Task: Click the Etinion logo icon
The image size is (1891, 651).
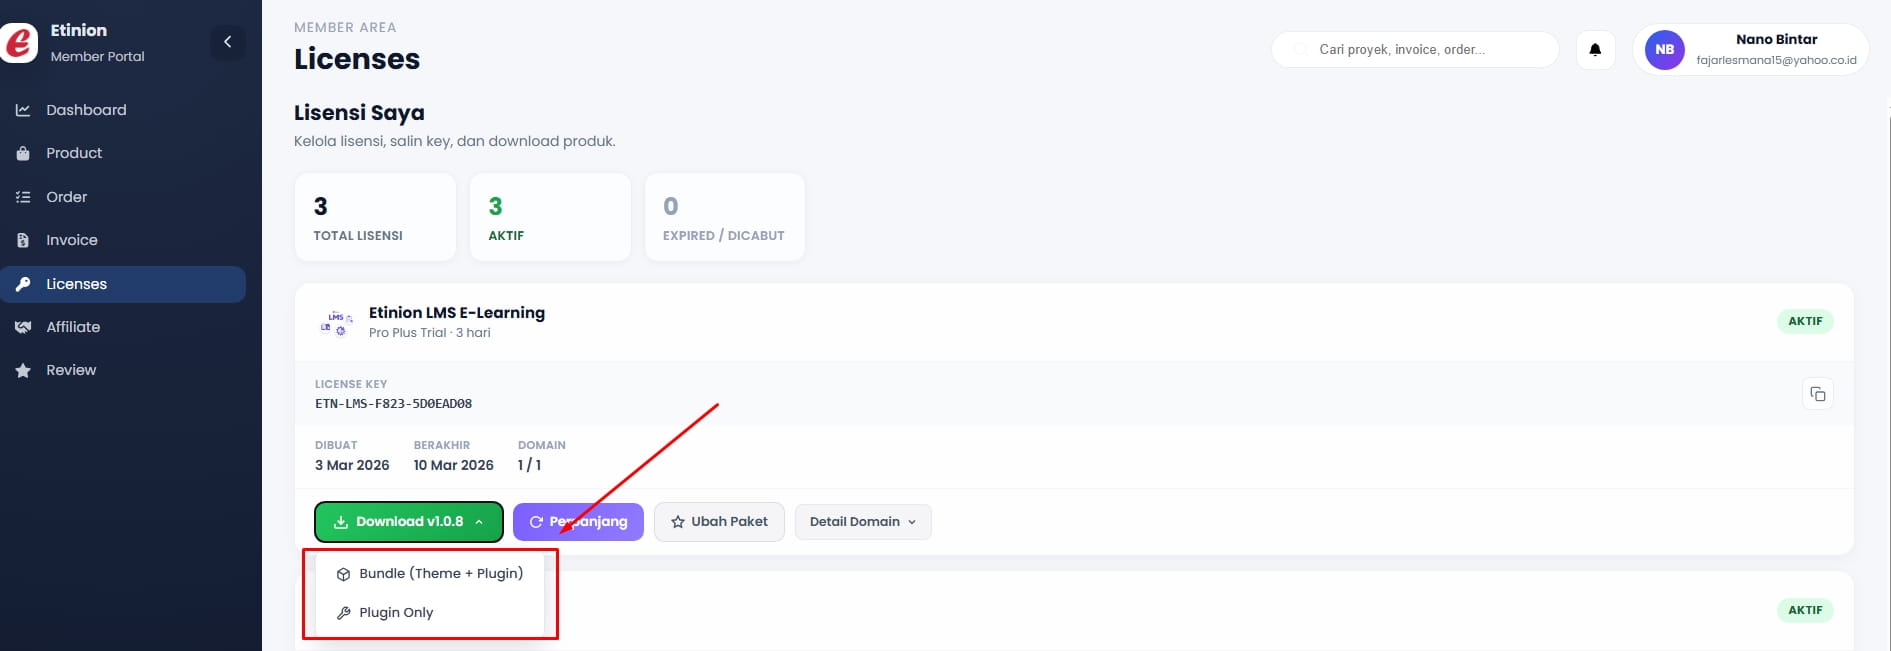Action: tap(19, 43)
